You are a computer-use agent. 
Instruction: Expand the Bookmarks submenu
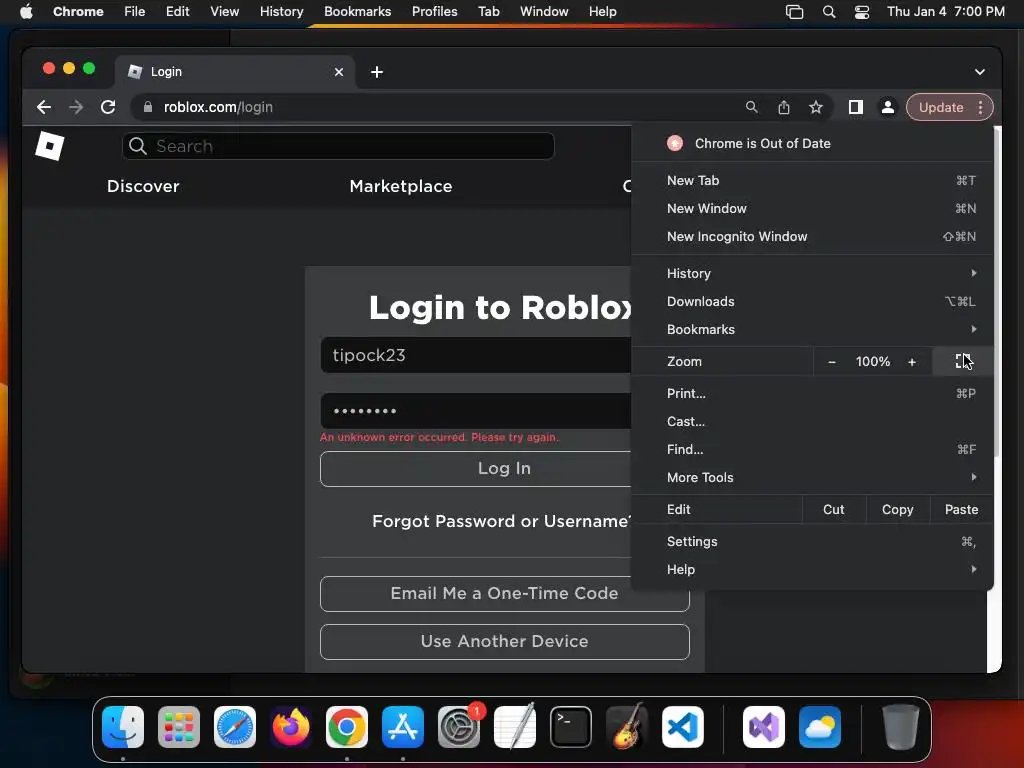tap(812, 330)
